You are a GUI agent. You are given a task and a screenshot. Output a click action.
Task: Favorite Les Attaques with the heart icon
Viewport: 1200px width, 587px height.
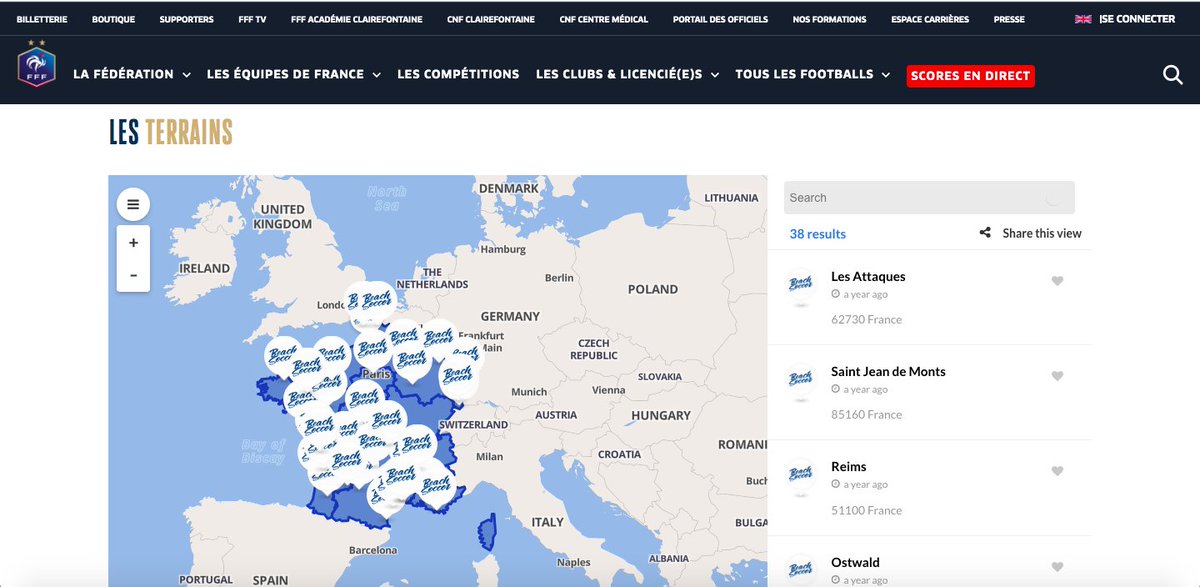pos(1057,281)
